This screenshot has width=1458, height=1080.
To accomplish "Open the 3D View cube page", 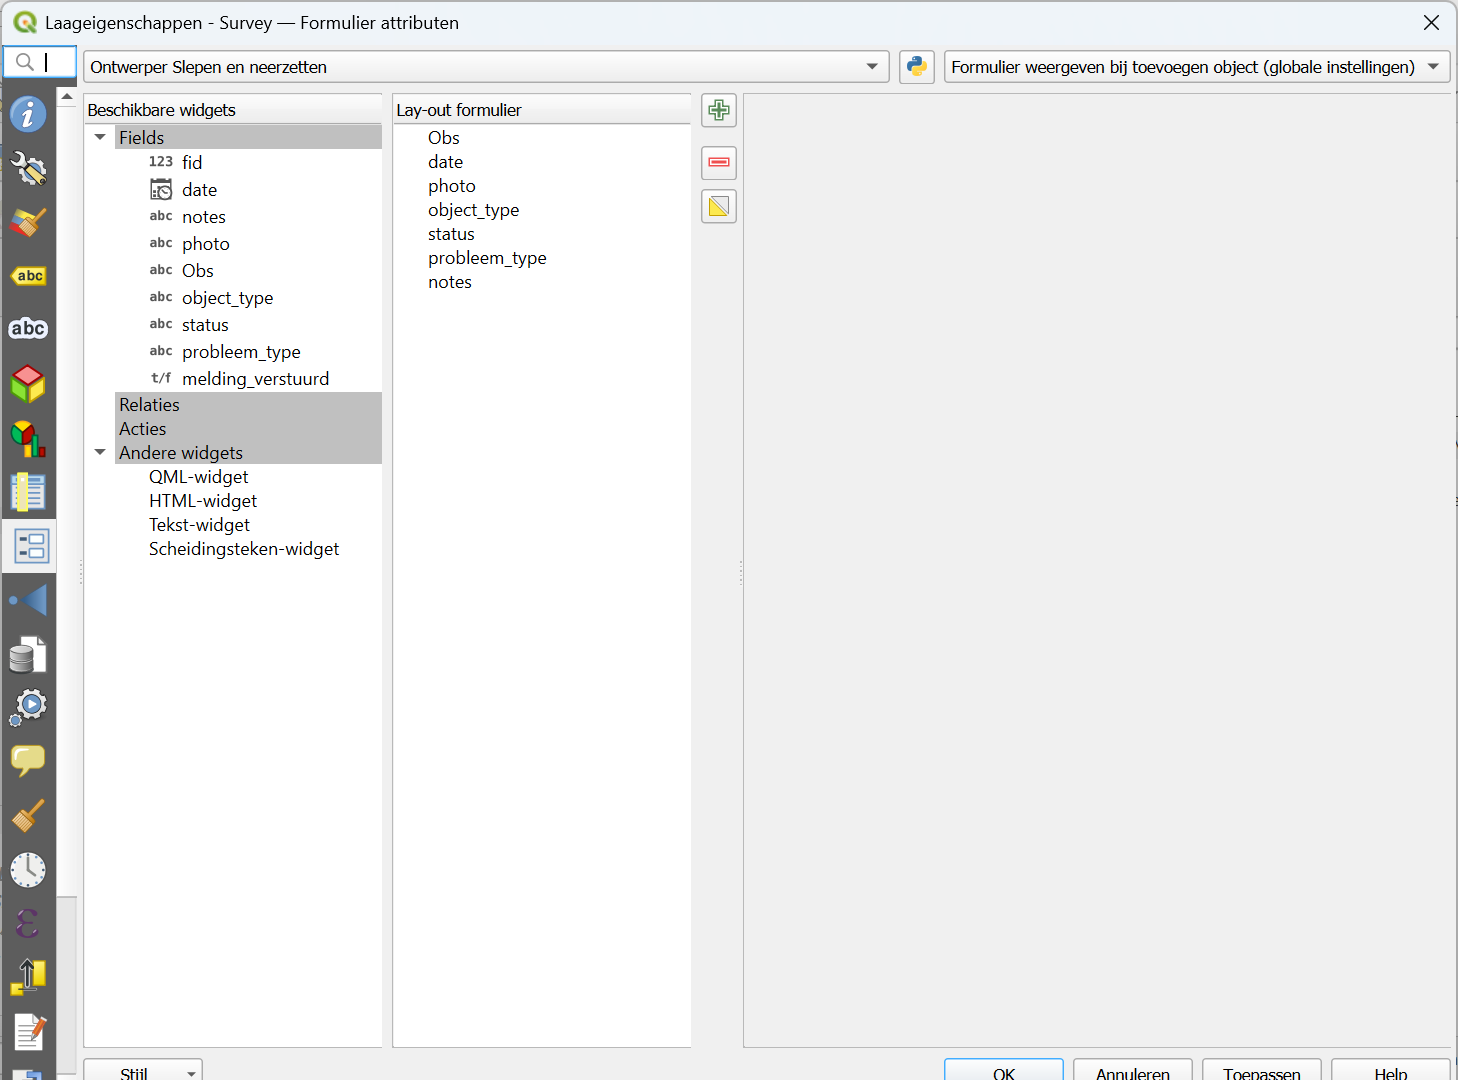I will coord(28,384).
